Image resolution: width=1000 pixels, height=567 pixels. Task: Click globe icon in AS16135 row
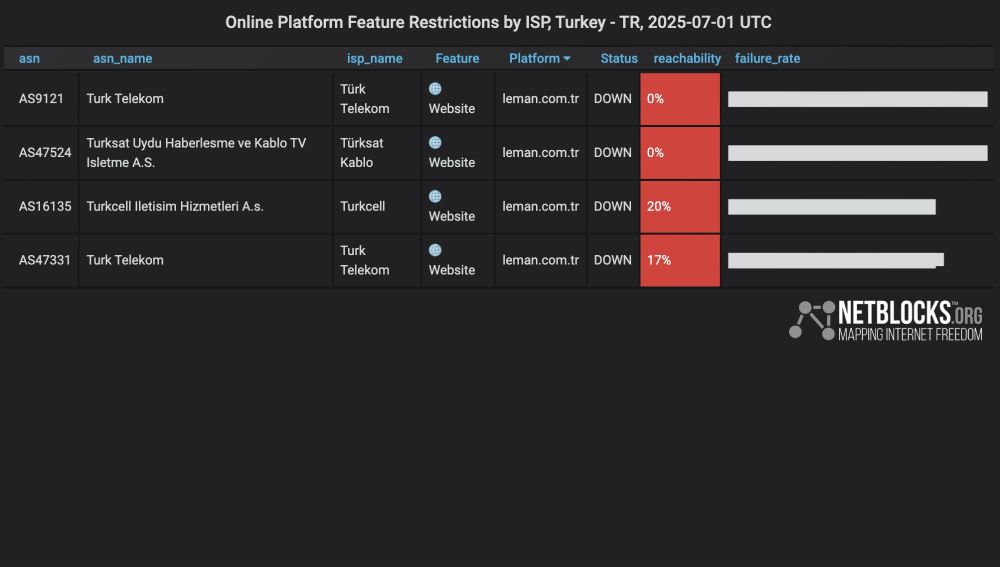[435, 196]
